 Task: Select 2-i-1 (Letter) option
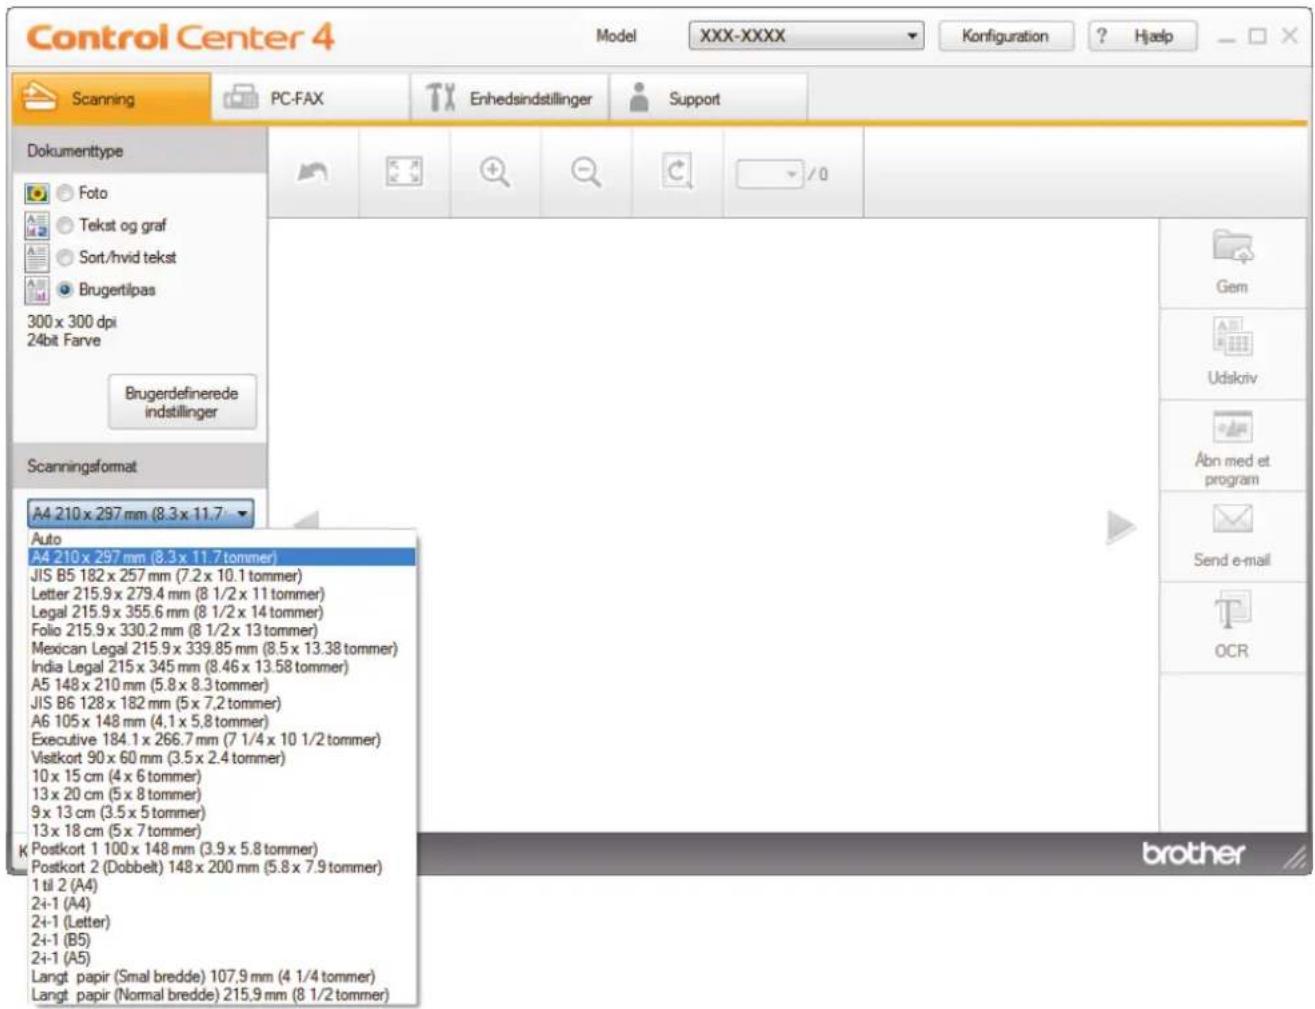[222, 921]
